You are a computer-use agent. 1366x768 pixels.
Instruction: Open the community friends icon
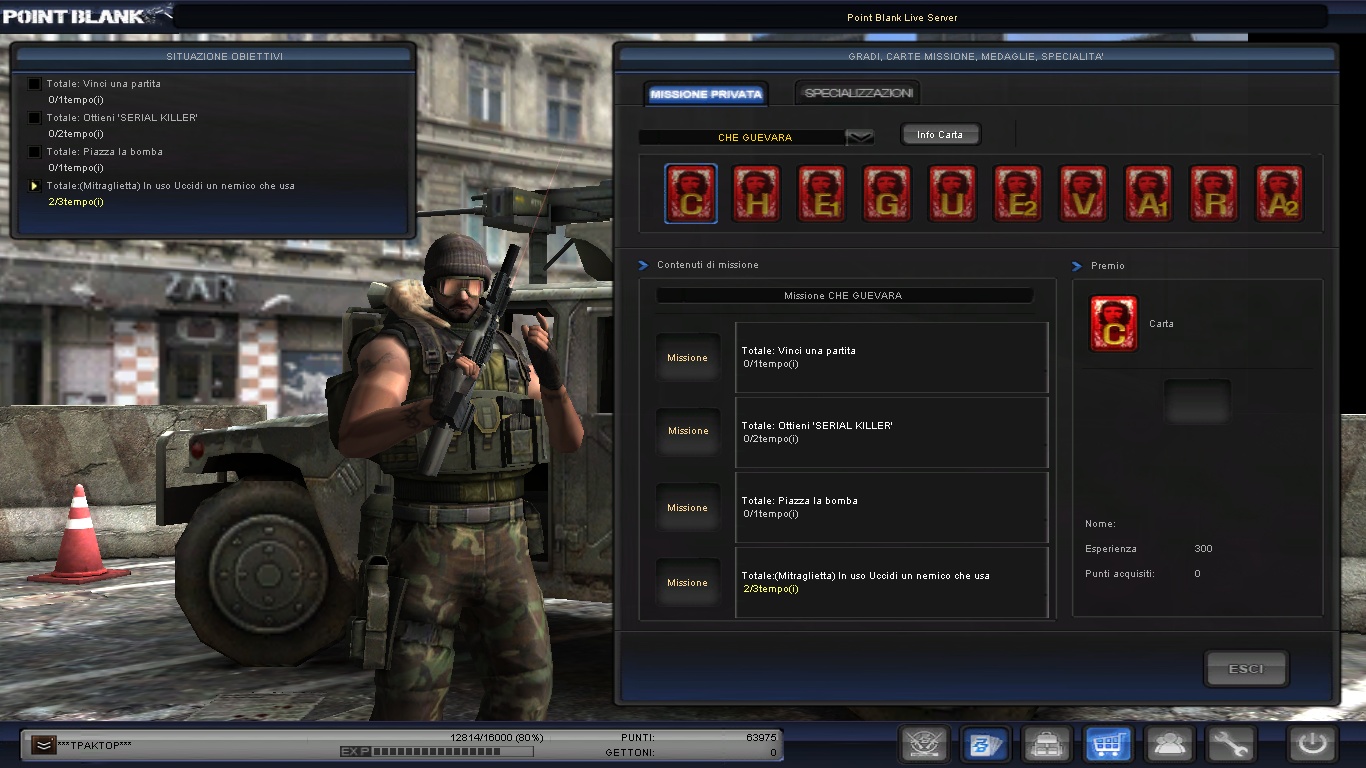coord(1170,745)
